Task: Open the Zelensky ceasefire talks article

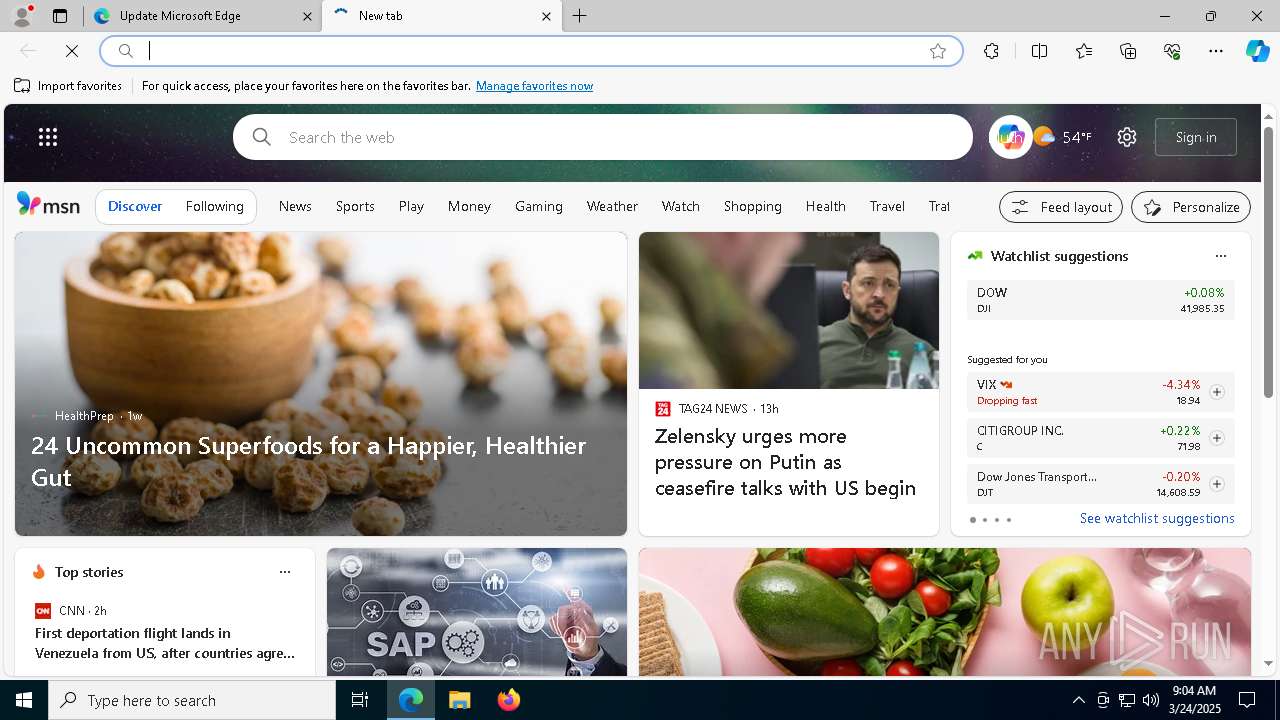Action: 785,462
